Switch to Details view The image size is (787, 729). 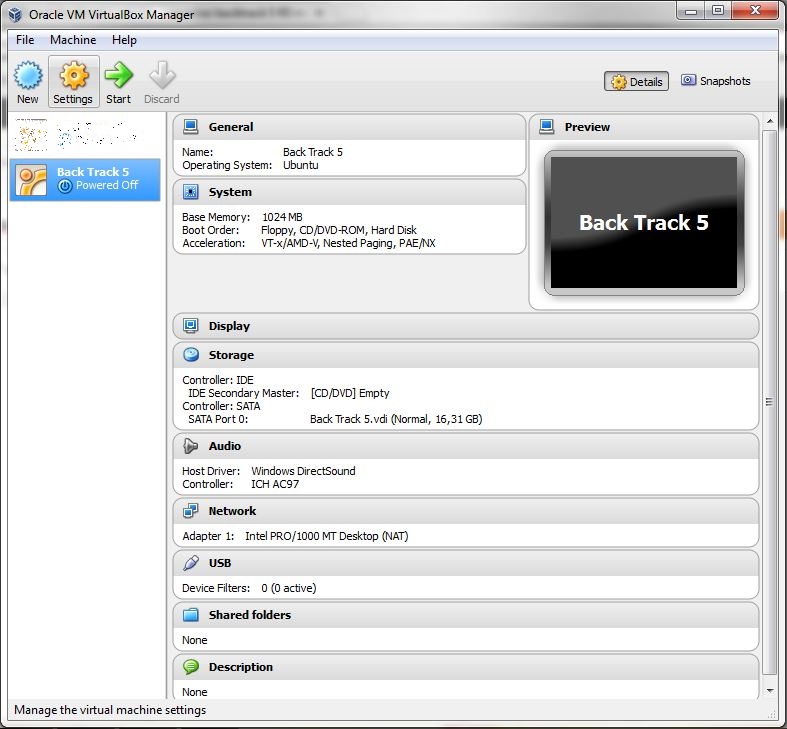point(636,81)
